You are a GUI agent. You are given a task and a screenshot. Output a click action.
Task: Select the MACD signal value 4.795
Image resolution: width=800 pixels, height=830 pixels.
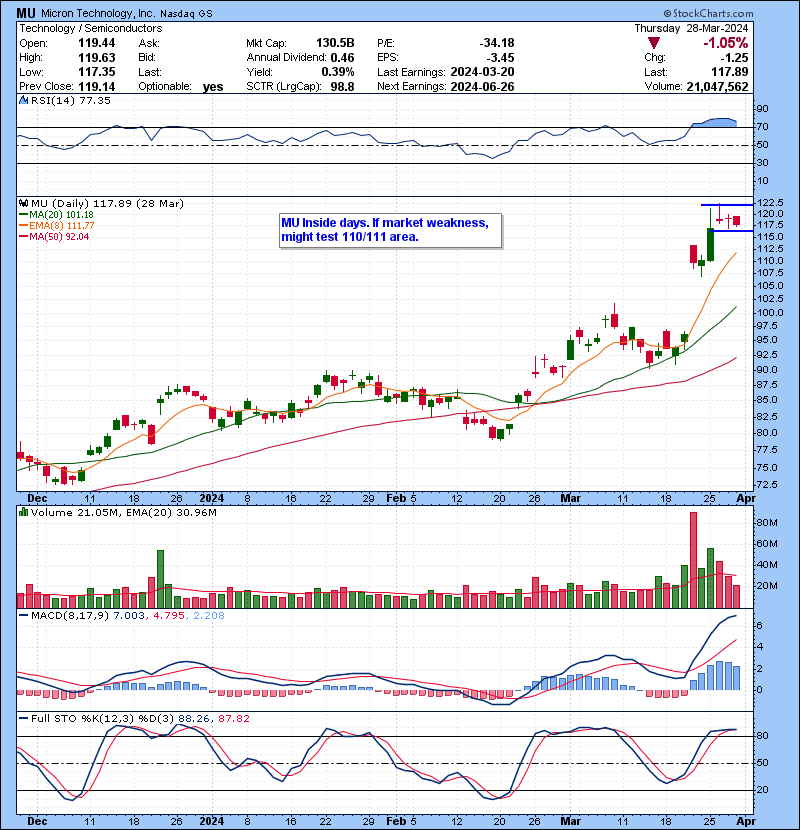[x=169, y=616]
